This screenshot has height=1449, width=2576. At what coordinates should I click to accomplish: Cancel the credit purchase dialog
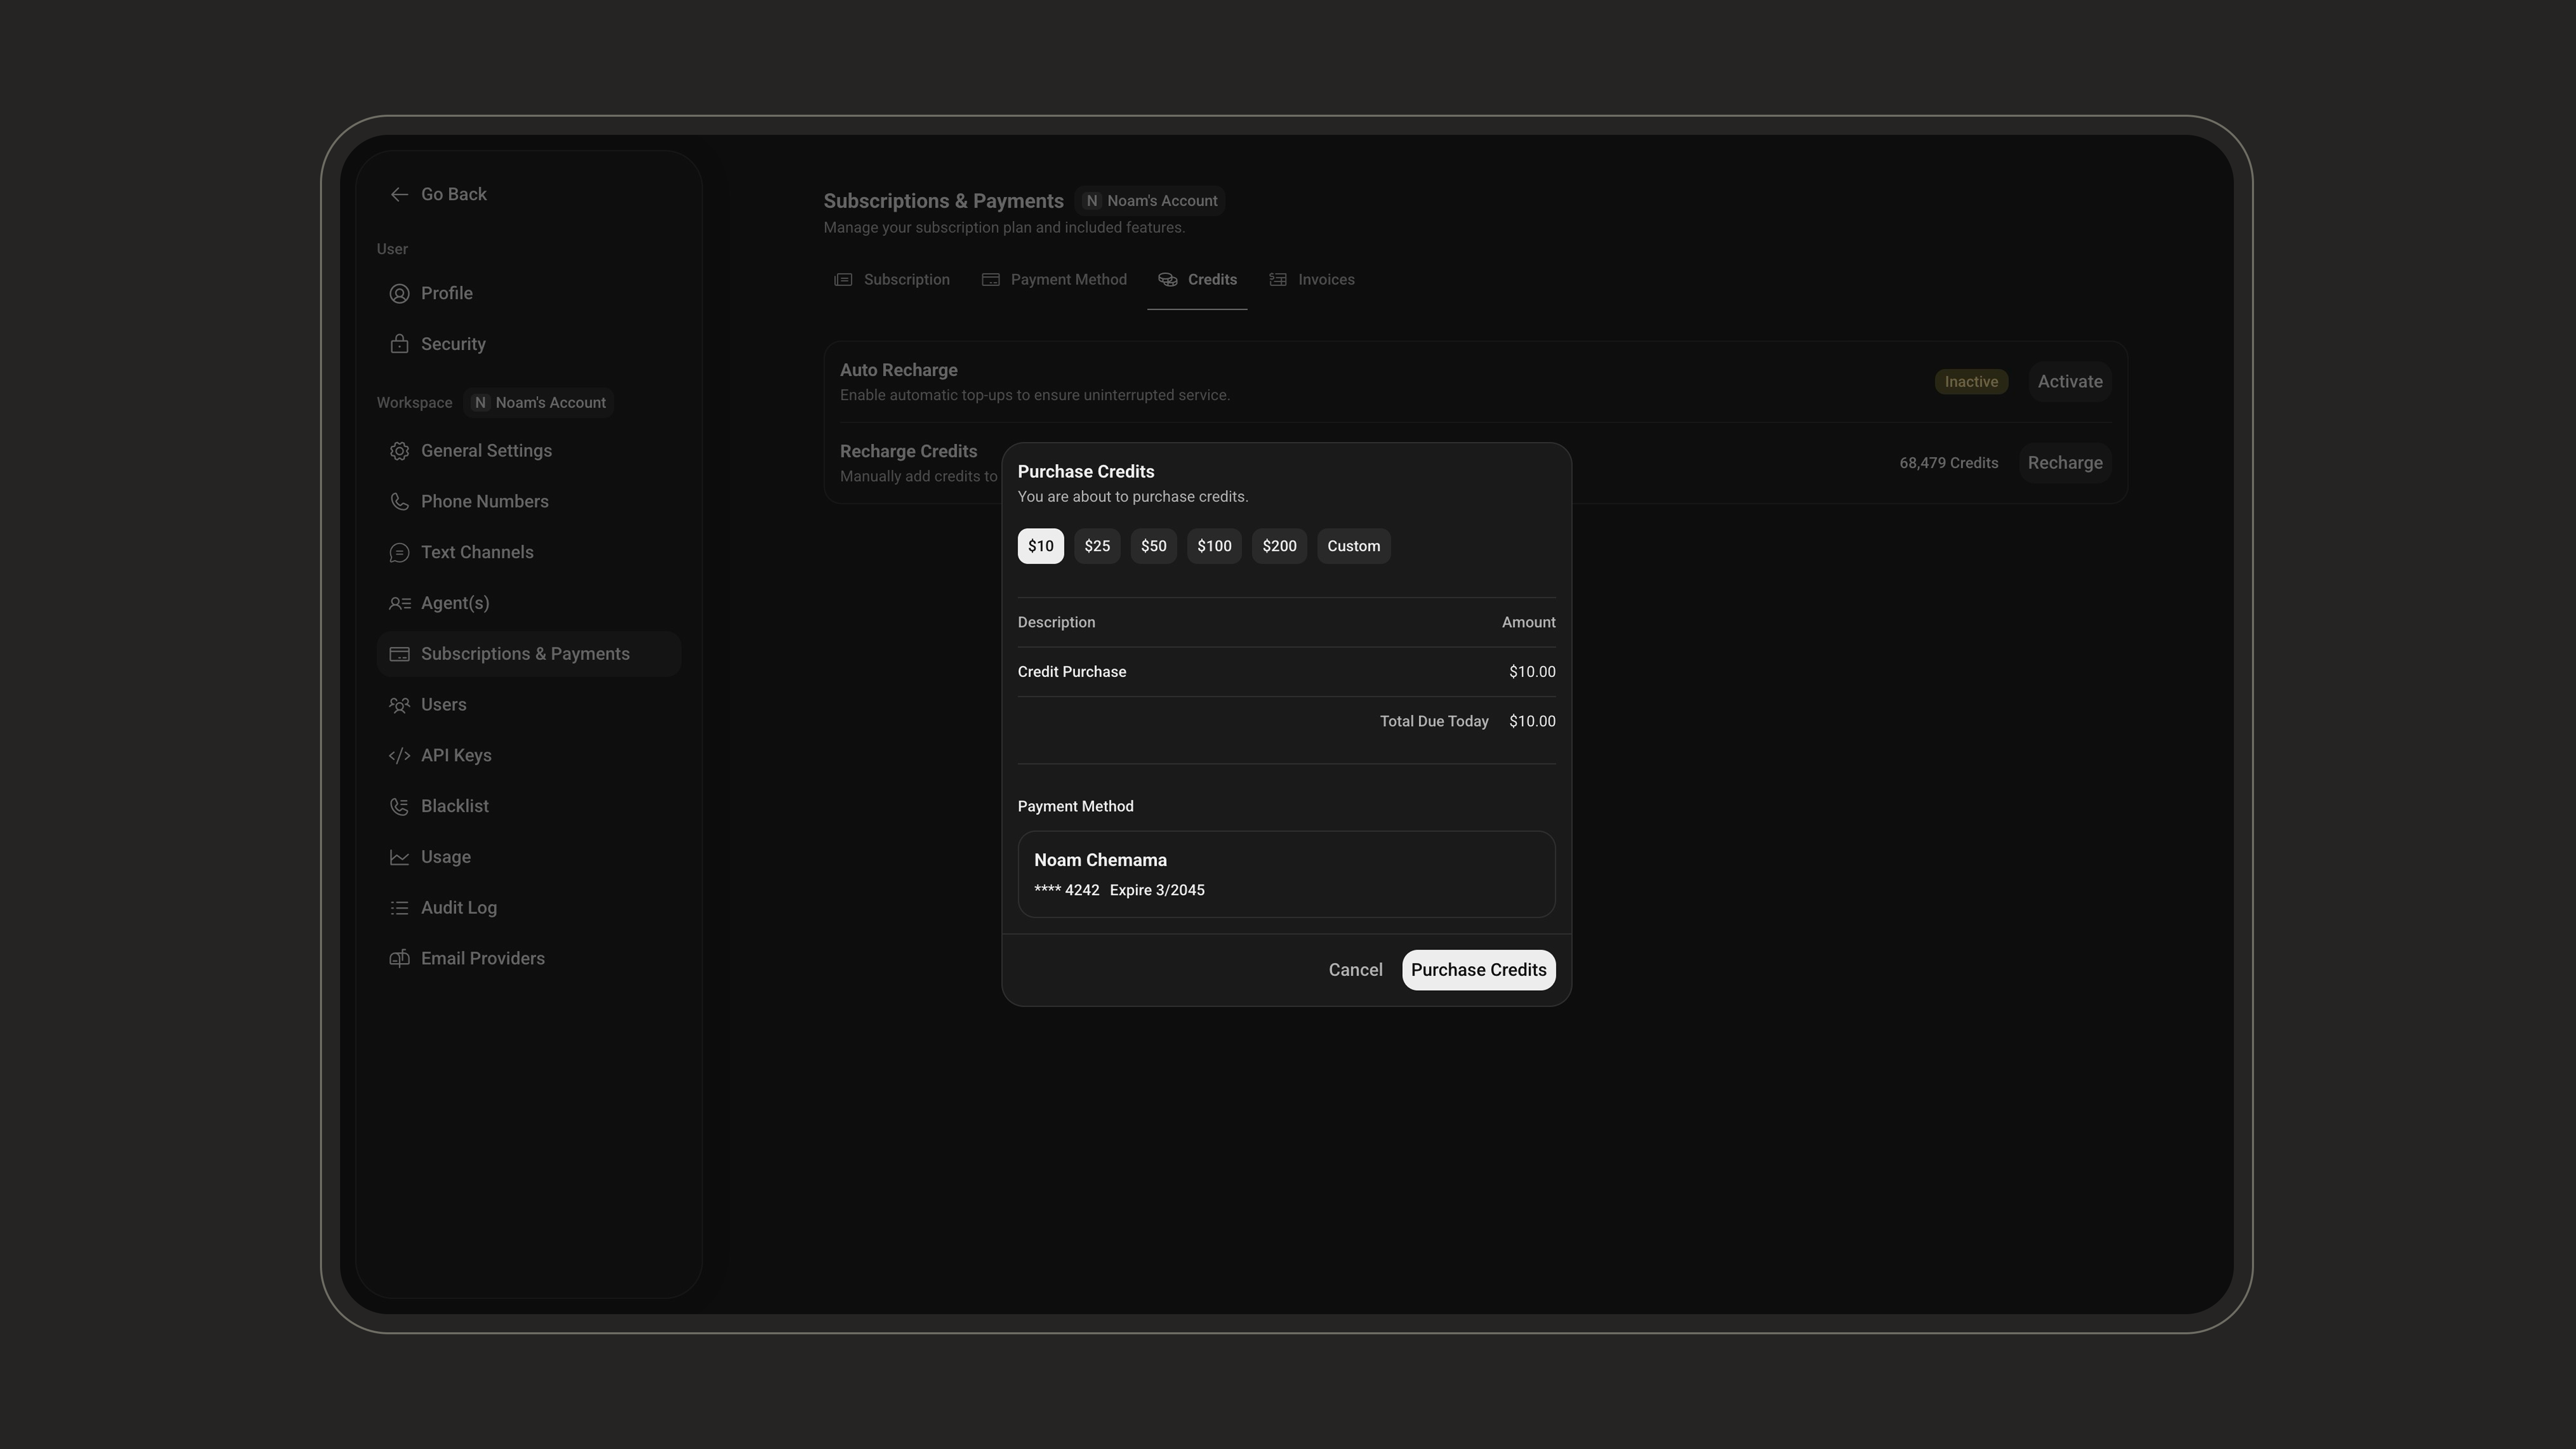pos(1355,970)
